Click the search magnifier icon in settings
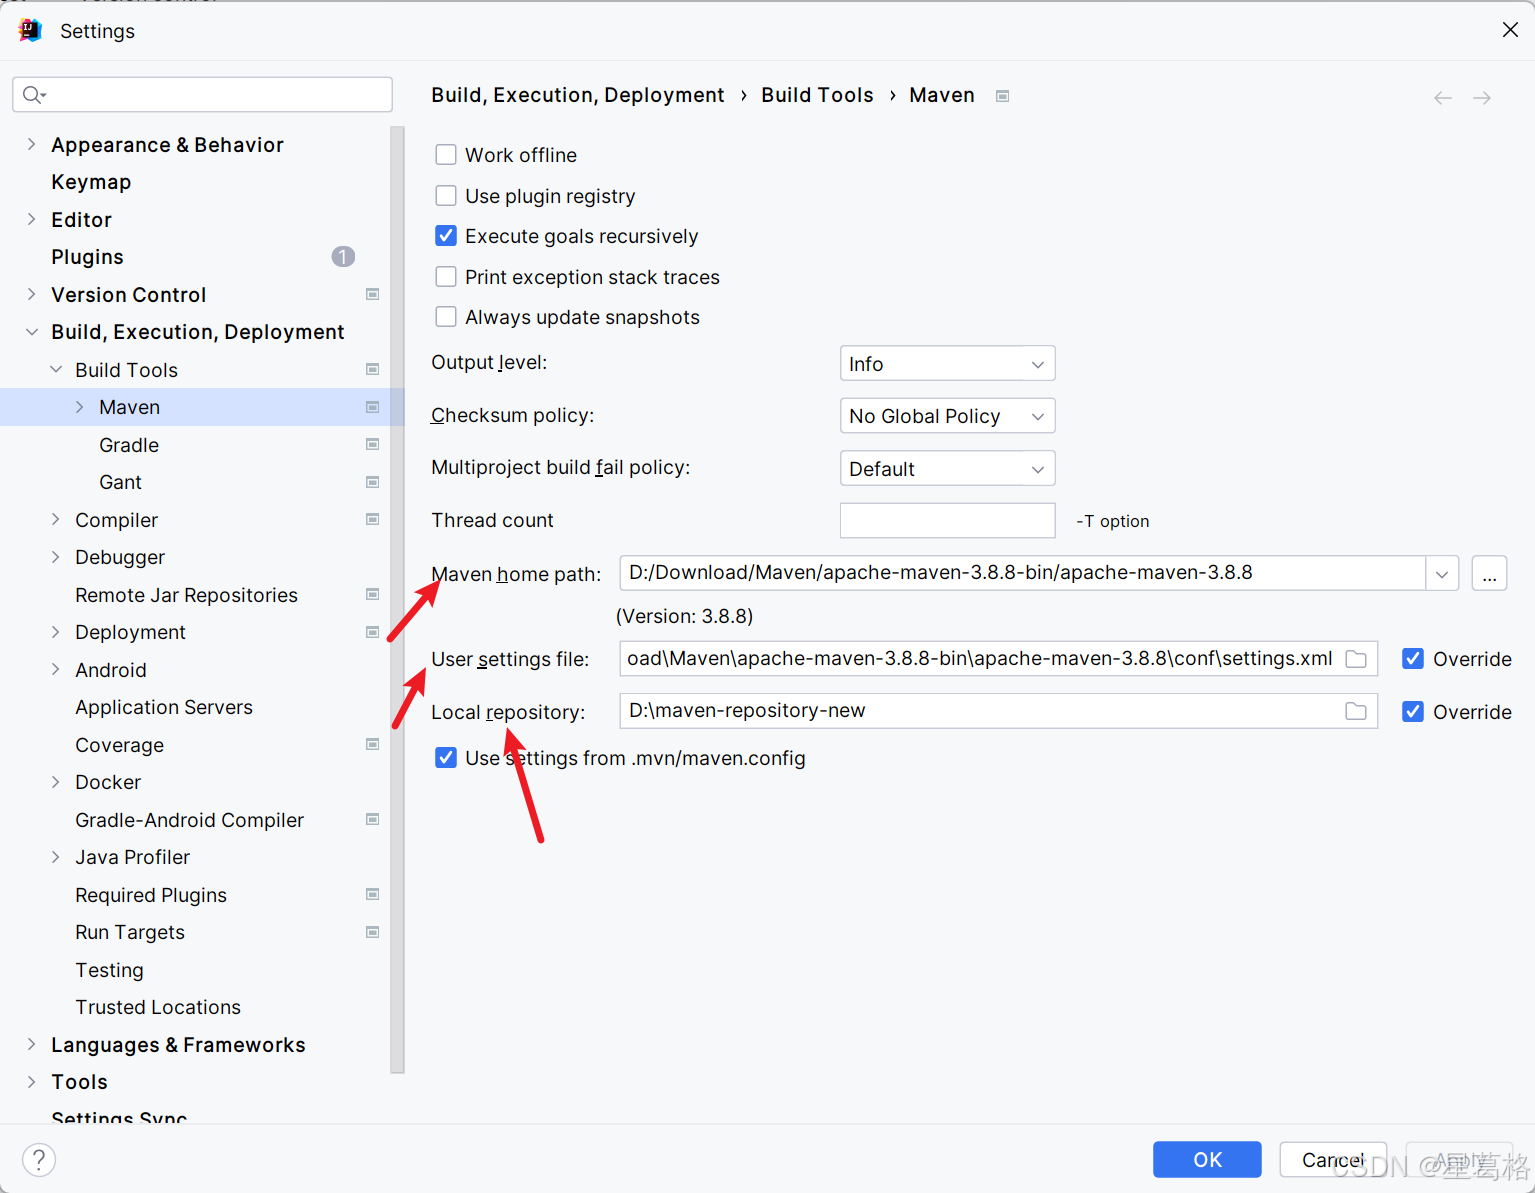 pyautogui.click(x=34, y=95)
